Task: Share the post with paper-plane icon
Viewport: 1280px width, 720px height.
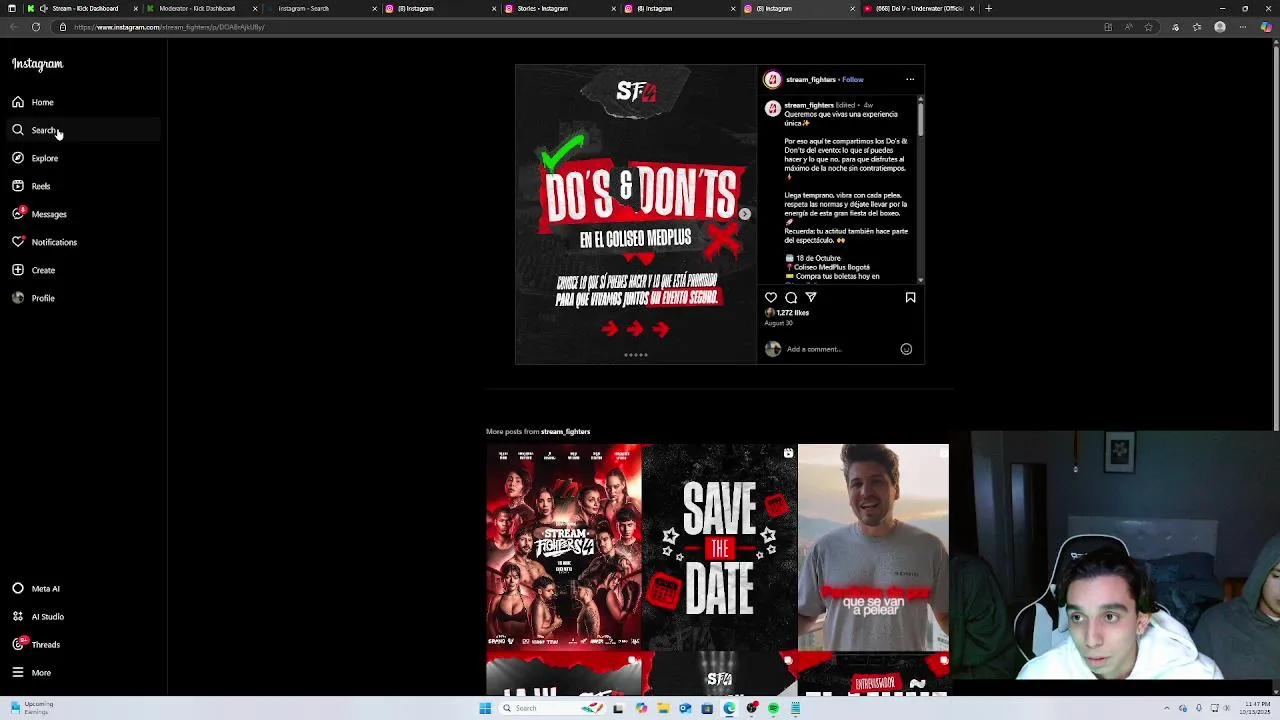Action: (x=811, y=297)
